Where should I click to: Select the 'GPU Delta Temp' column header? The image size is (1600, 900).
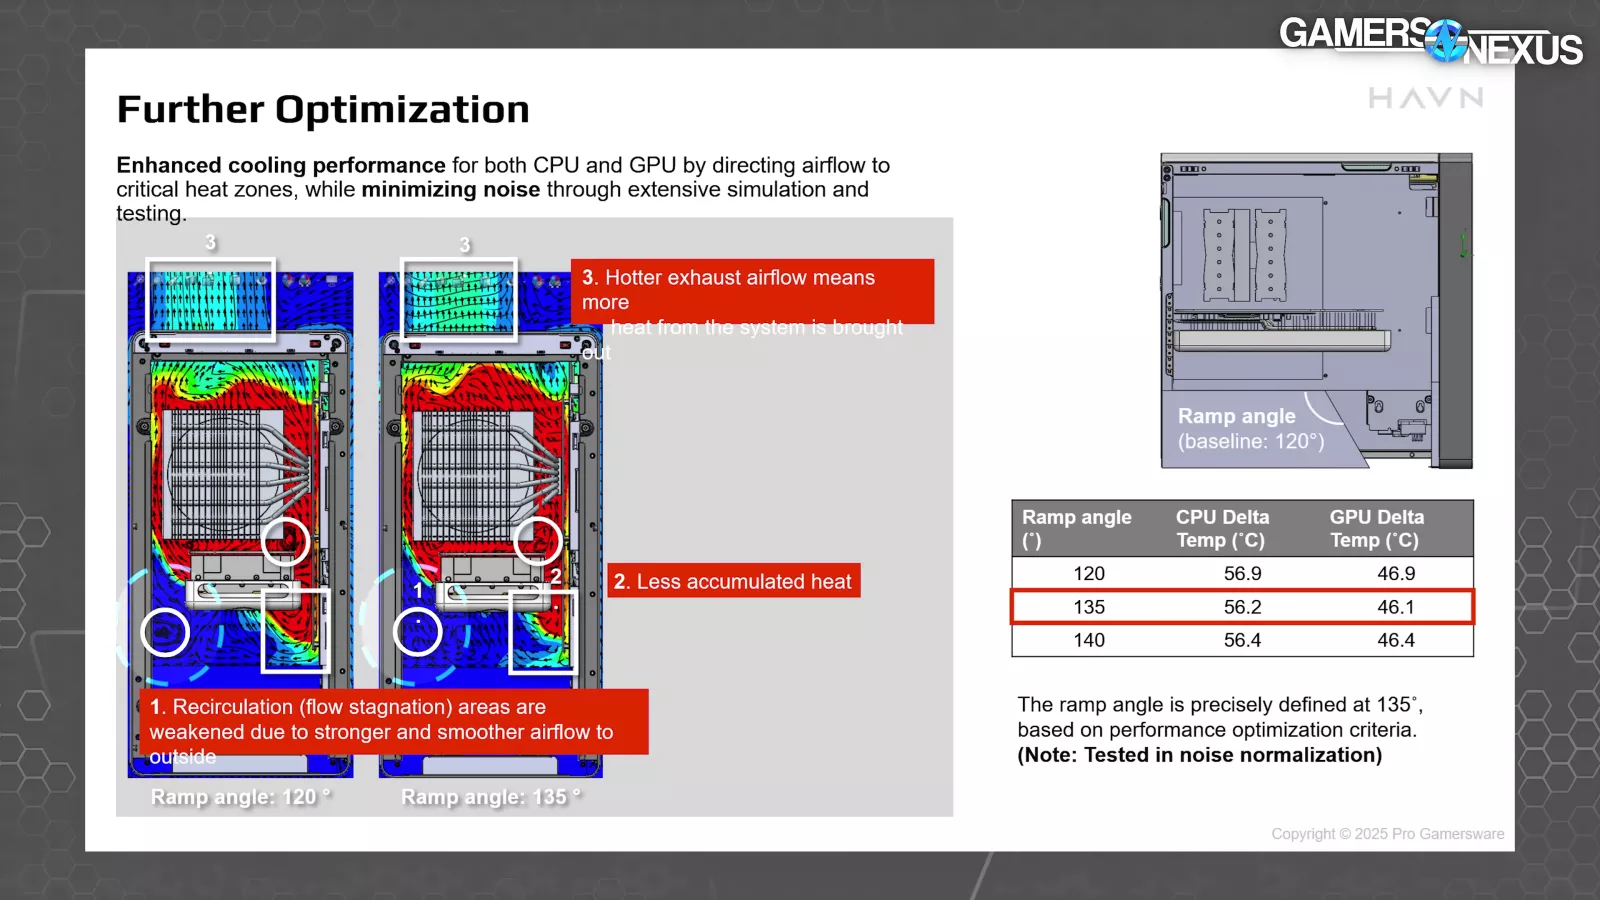point(1376,528)
